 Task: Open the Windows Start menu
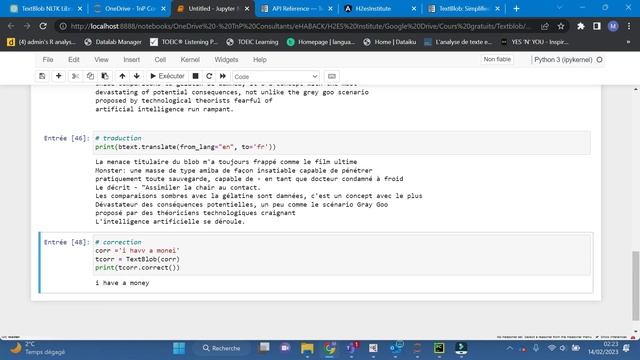[179, 348]
